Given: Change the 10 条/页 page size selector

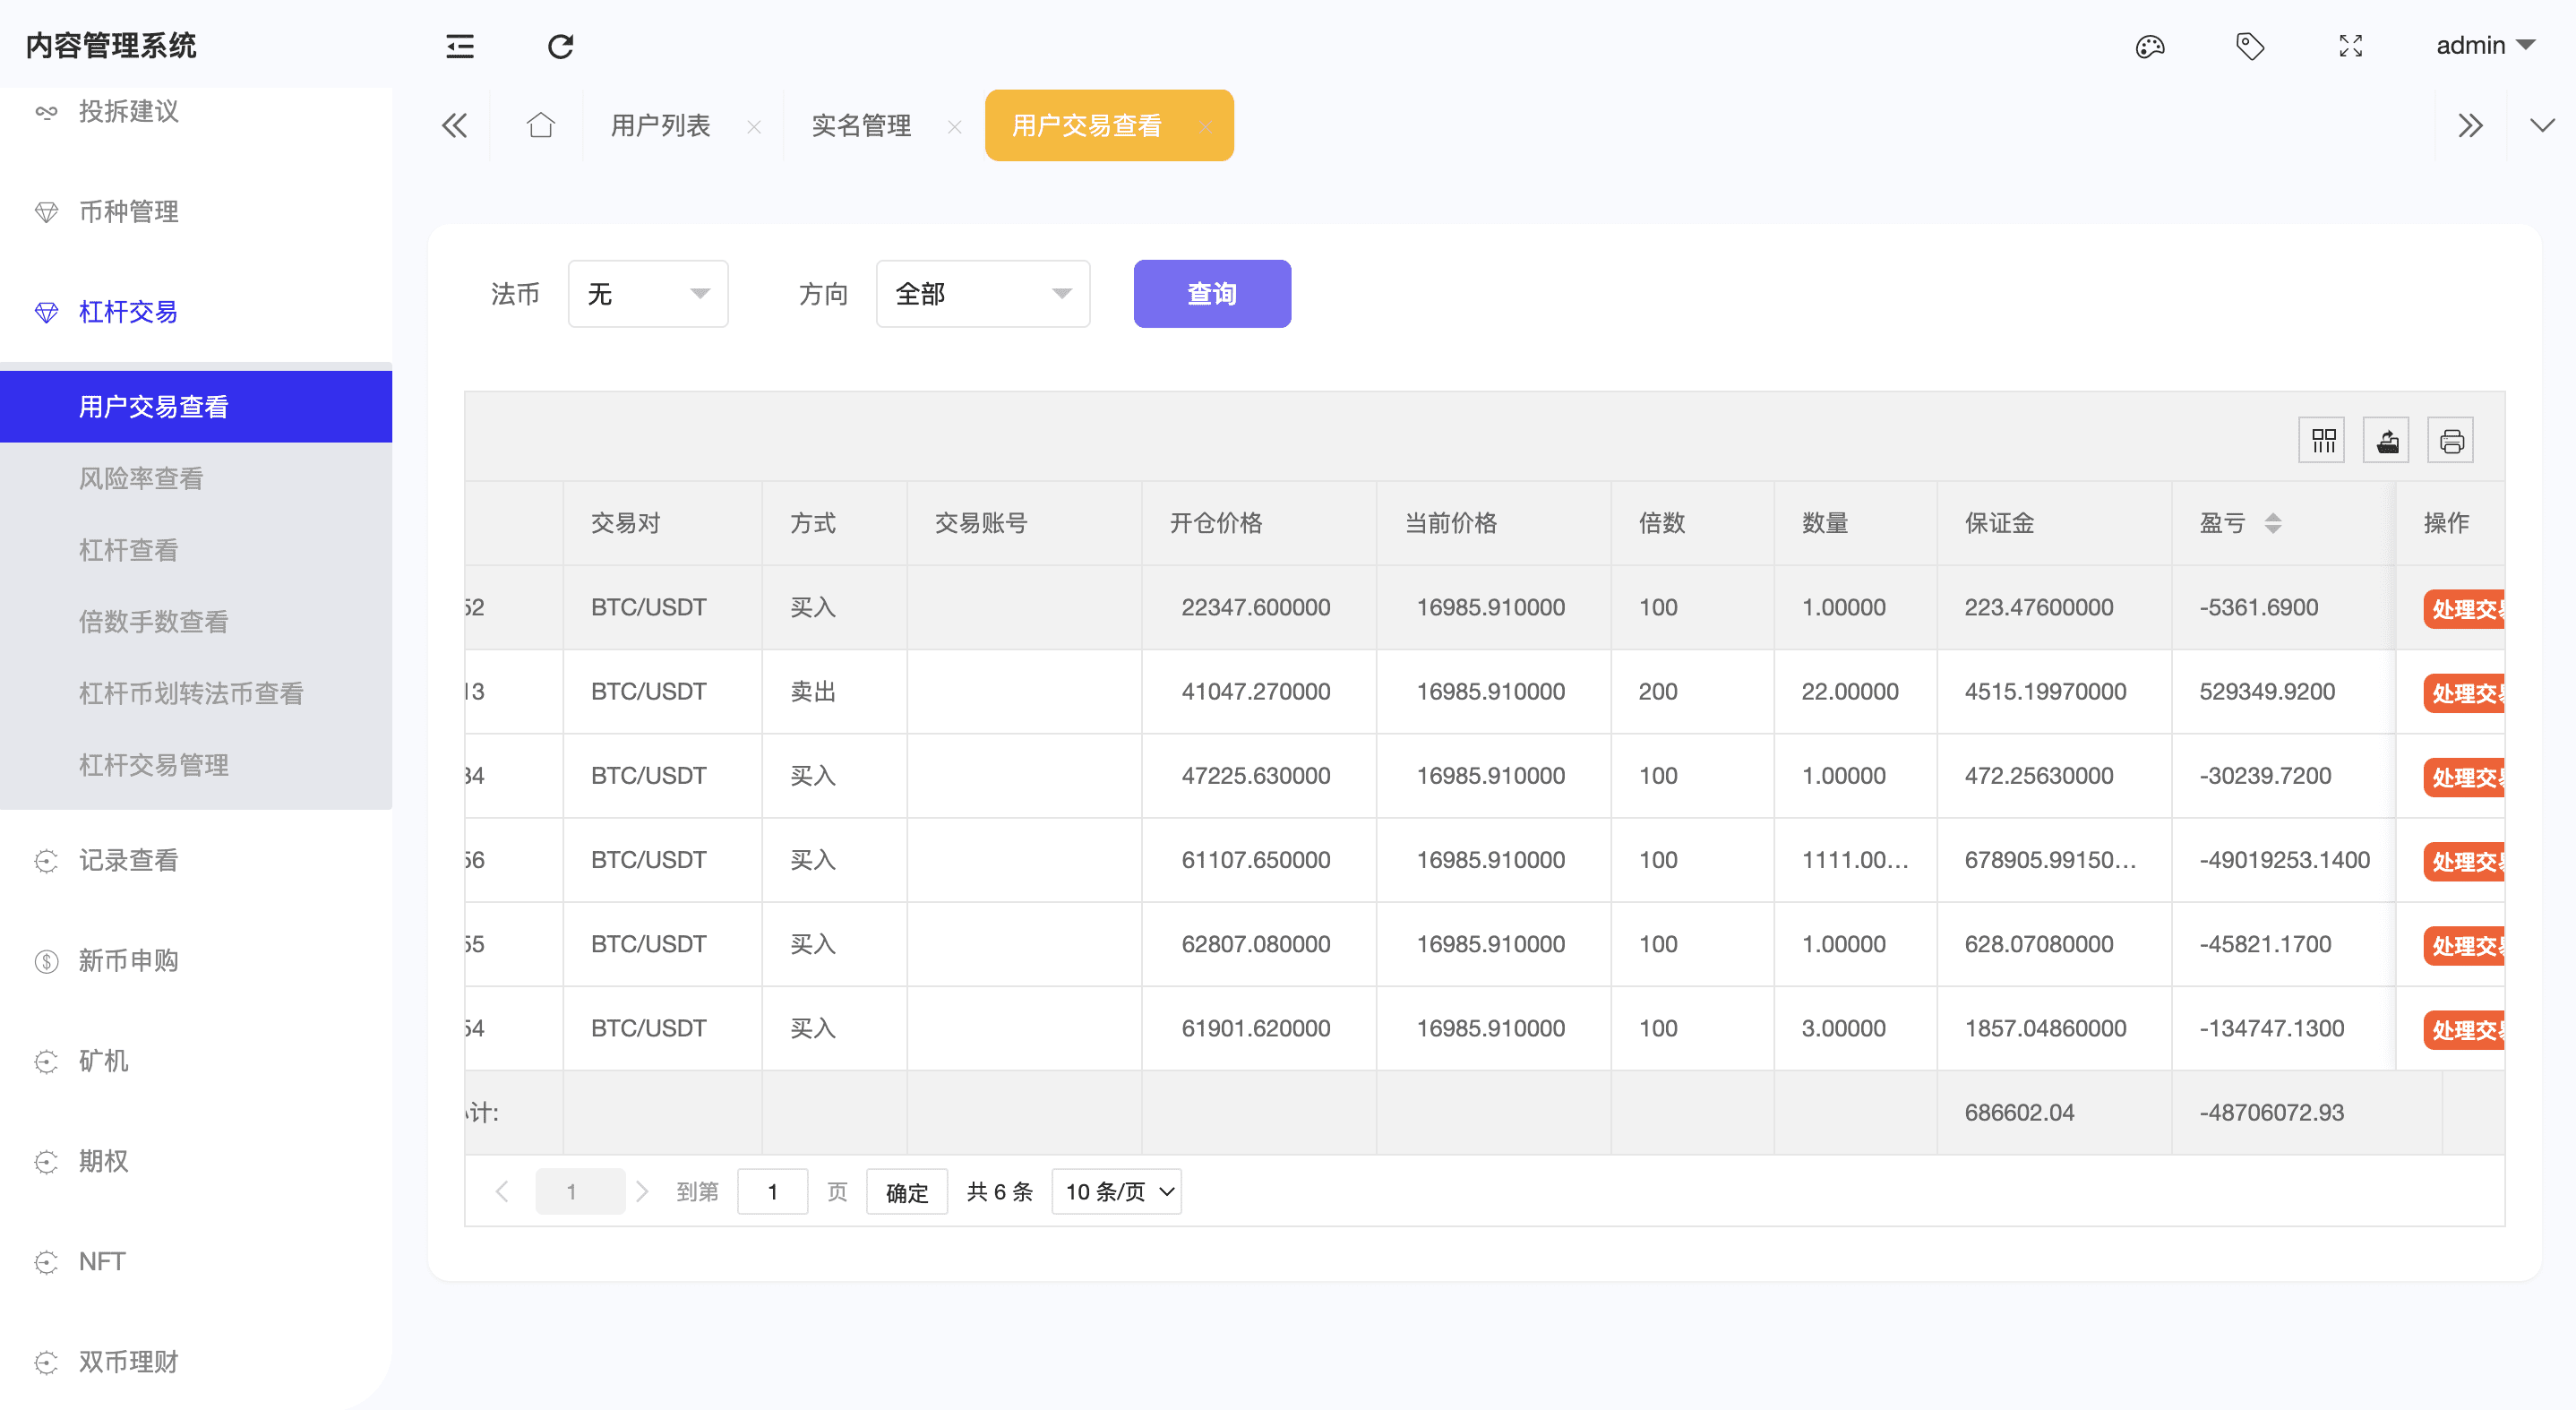Looking at the screenshot, I should 1116,1191.
